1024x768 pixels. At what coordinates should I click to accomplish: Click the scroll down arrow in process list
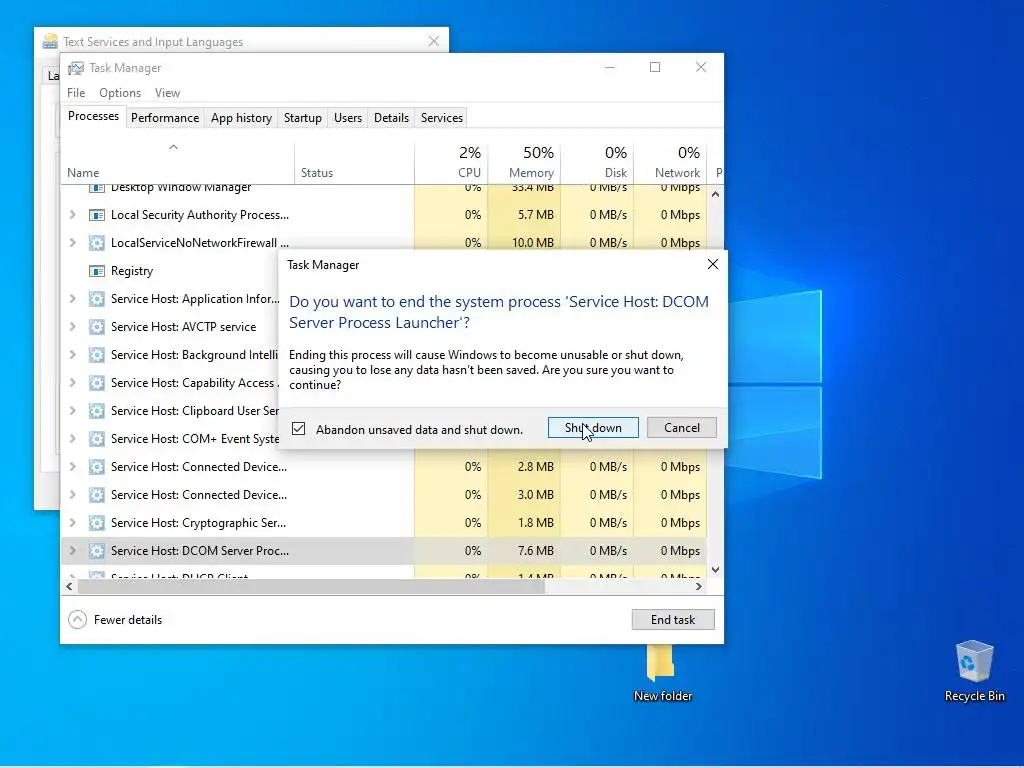(716, 569)
